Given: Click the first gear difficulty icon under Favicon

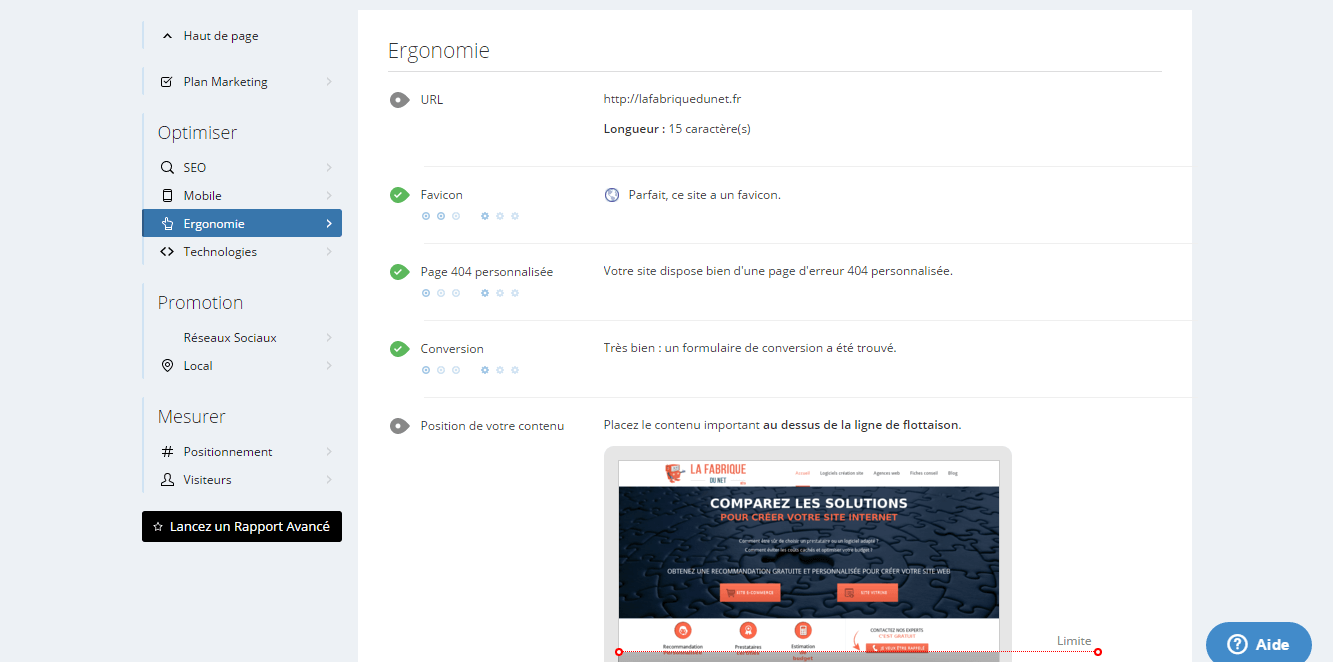Looking at the screenshot, I should click(485, 216).
